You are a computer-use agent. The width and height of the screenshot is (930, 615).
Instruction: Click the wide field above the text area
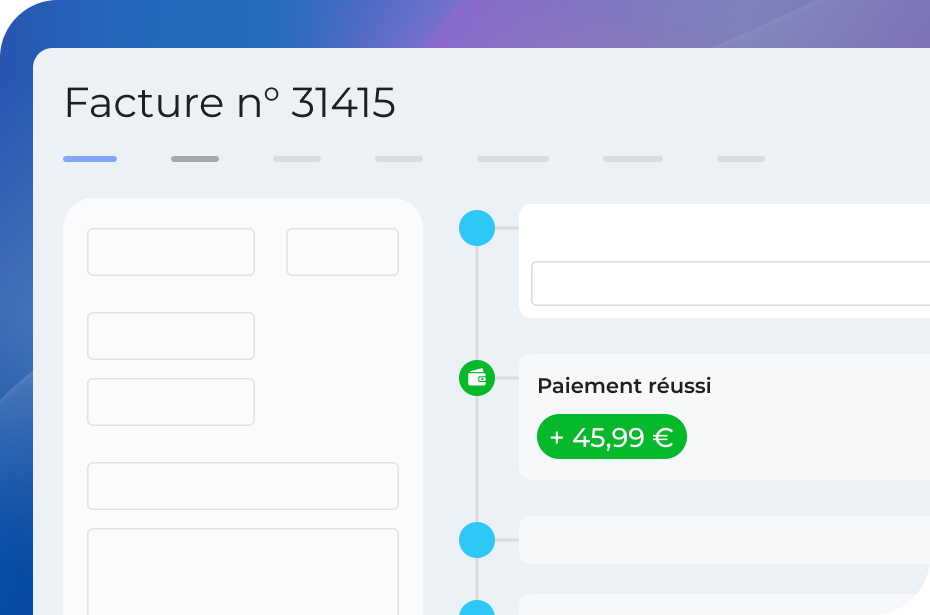pyautogui.click(x=243, y=486)
